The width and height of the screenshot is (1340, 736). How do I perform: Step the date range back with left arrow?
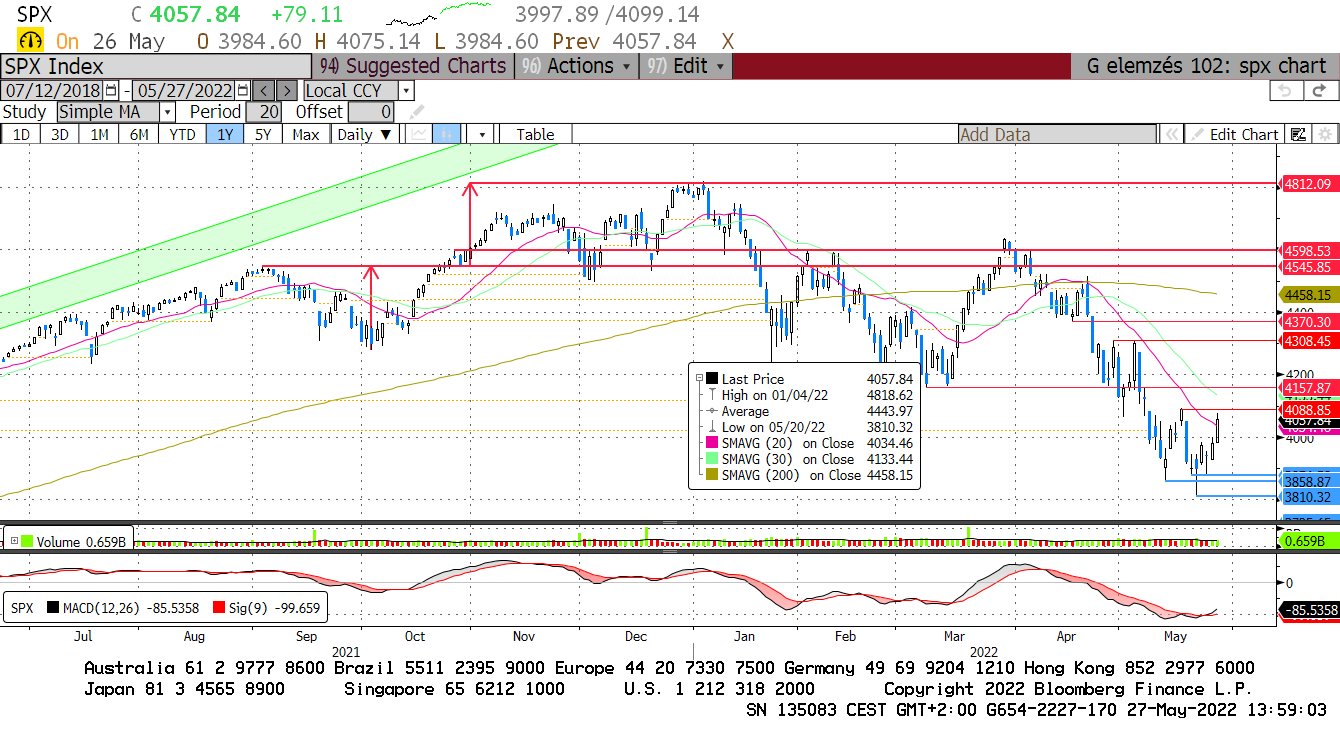pyautogui.click(x=263, y=90)
